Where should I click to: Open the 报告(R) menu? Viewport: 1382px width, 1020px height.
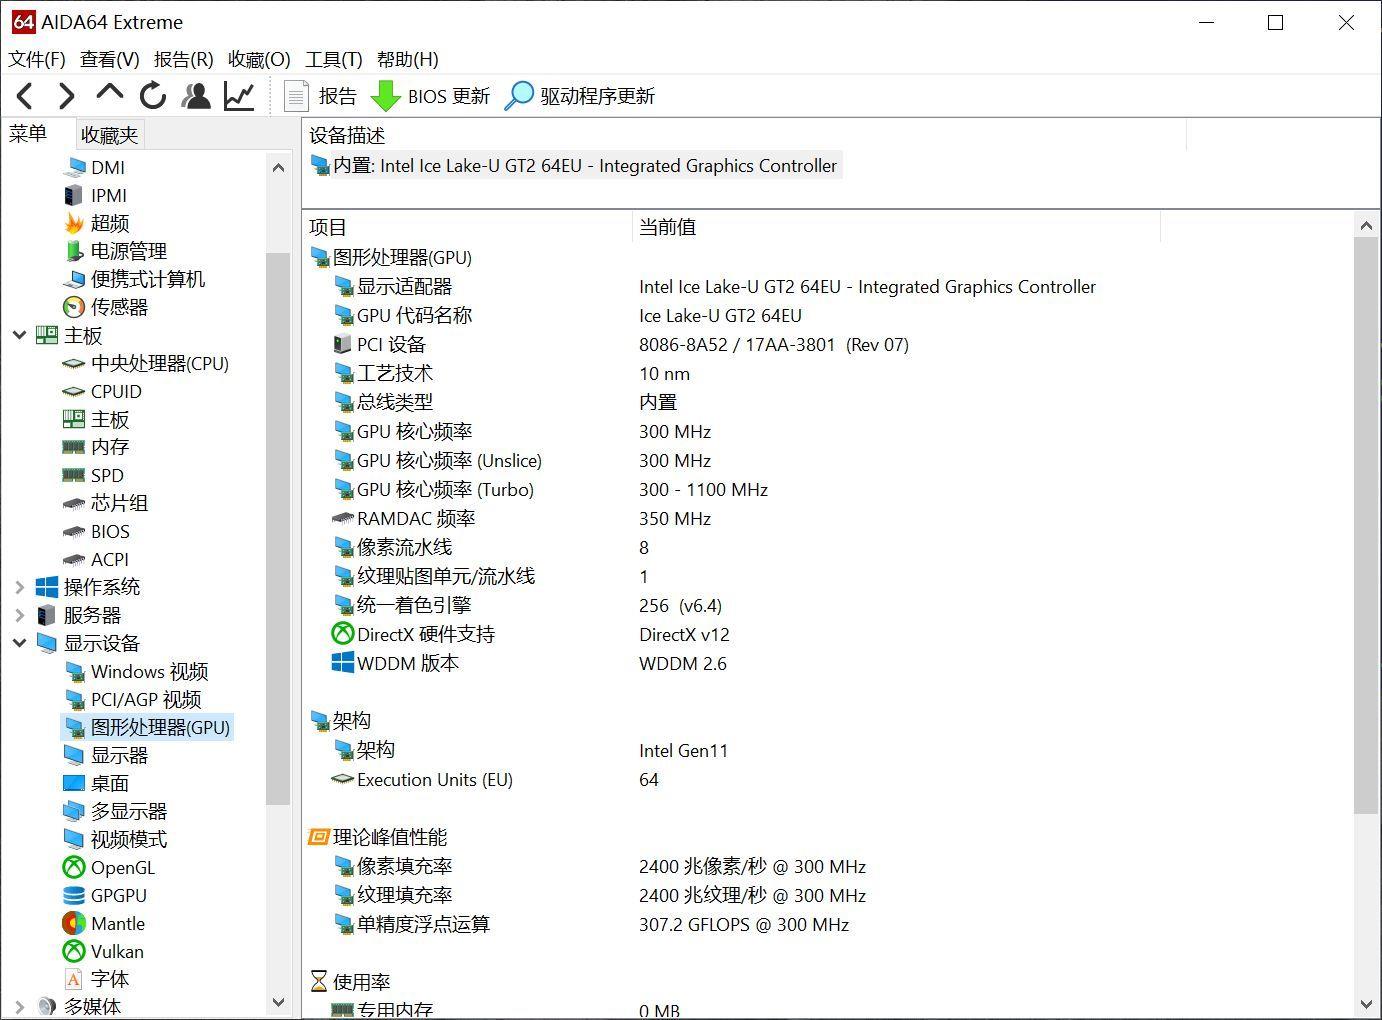pos(184,59)
